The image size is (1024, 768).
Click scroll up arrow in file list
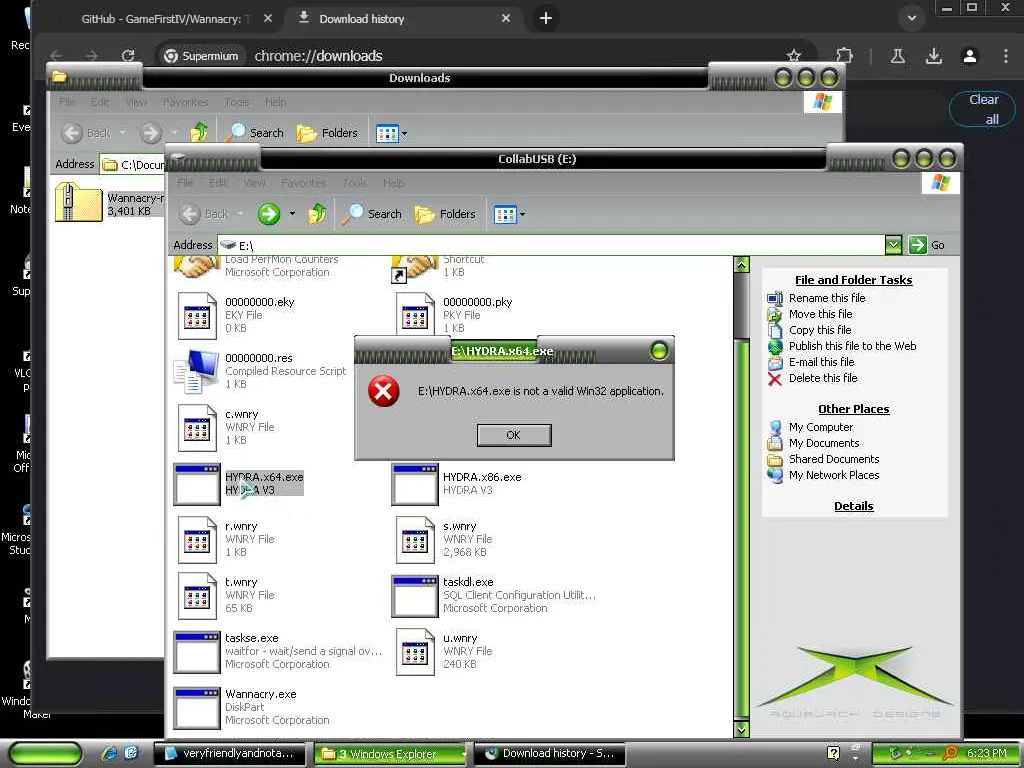click(741, 264)
